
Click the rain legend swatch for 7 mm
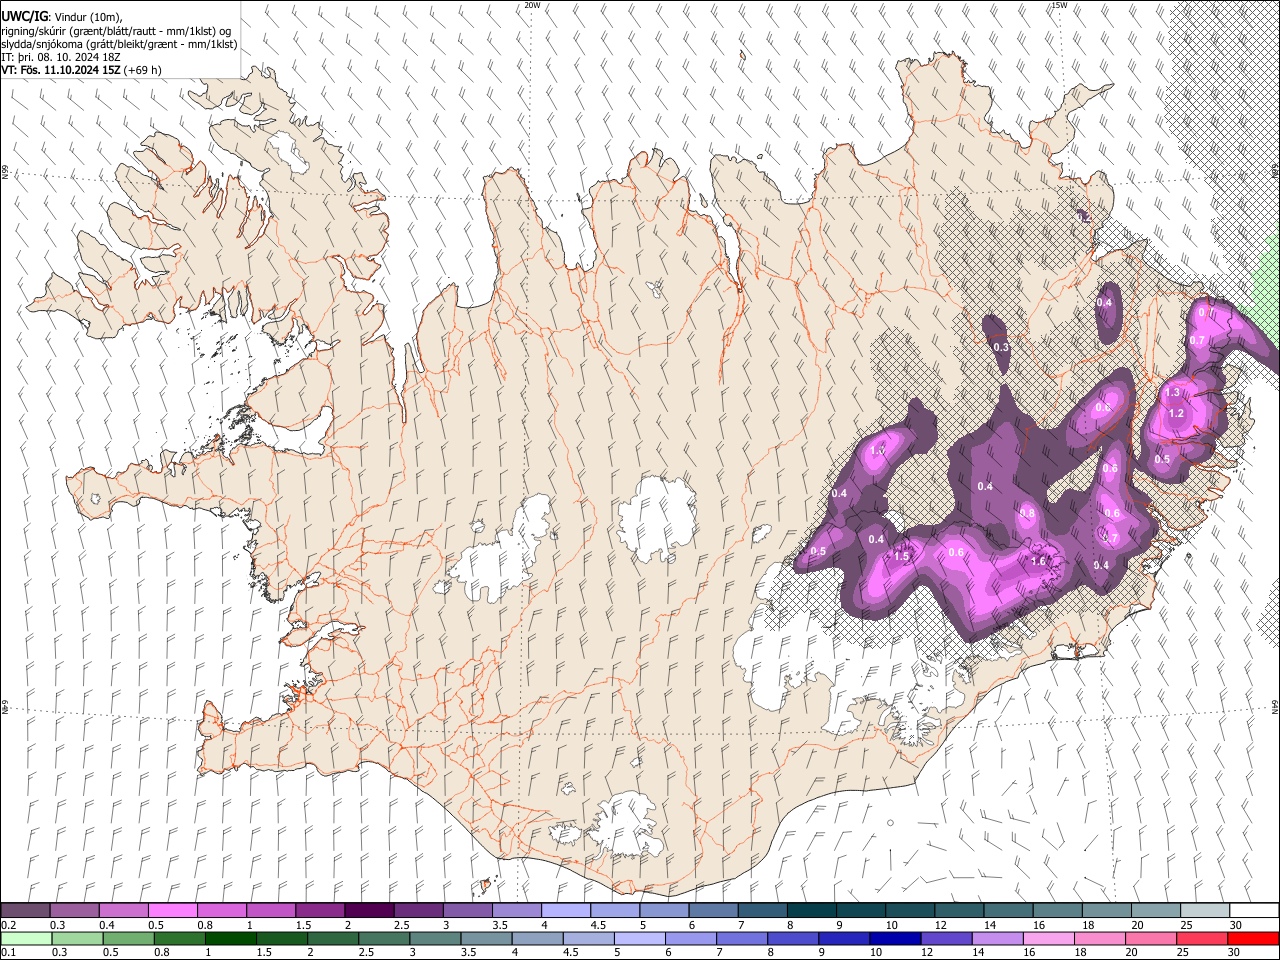coord(742,938)
